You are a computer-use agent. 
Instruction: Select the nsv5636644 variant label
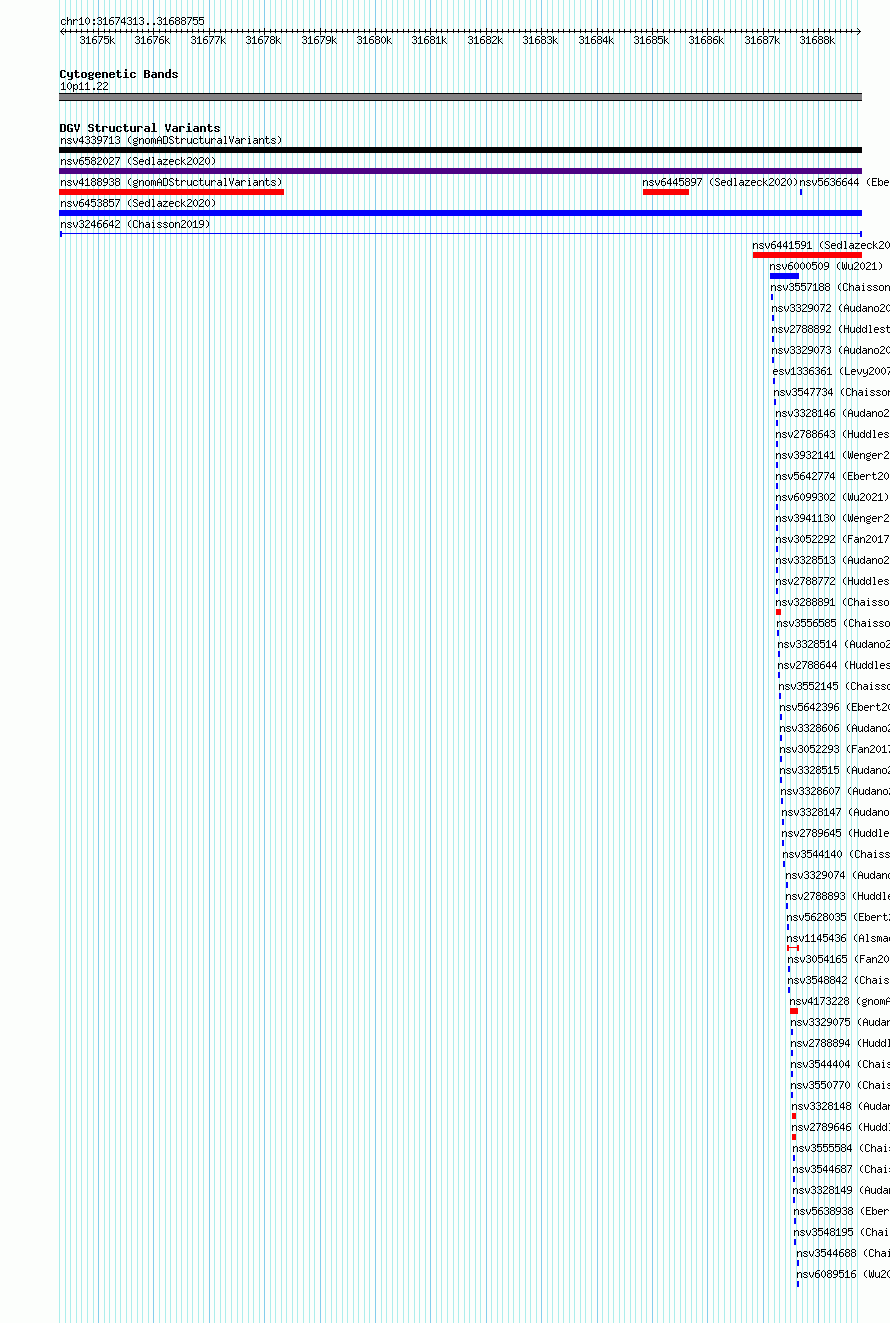844,182
